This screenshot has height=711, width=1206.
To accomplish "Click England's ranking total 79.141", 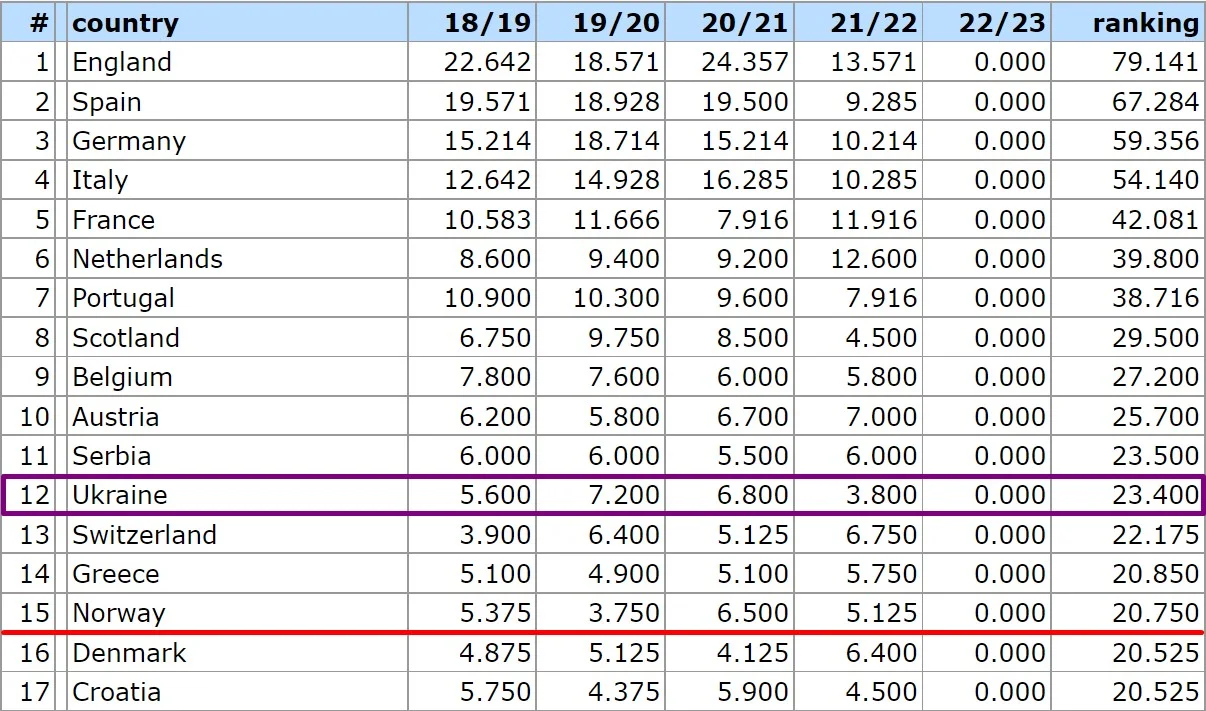I will tap(1155, 62).
